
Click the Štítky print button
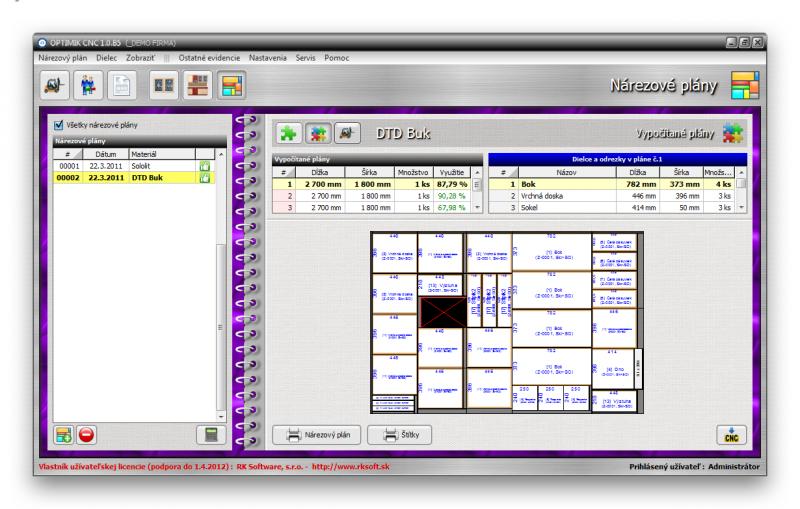click(398, 434)
